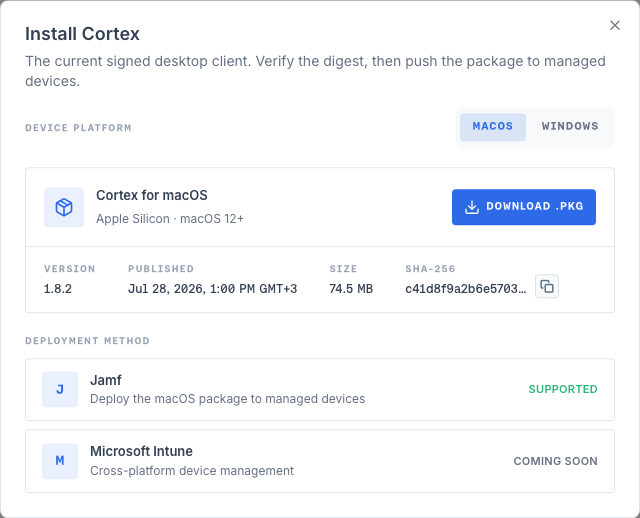The height and width of the screenshot is (518, 640).
Task: Click the SIZE column label
Action: click(343, 269)
